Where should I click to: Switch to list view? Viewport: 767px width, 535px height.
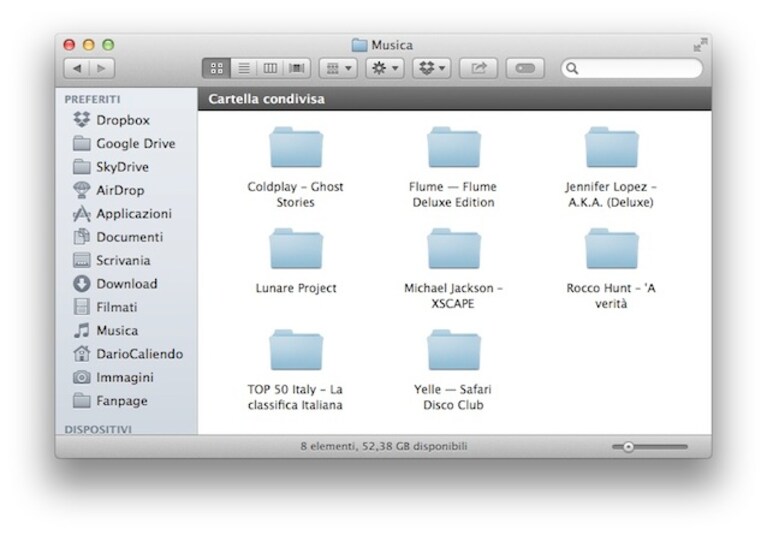[244, 68]
